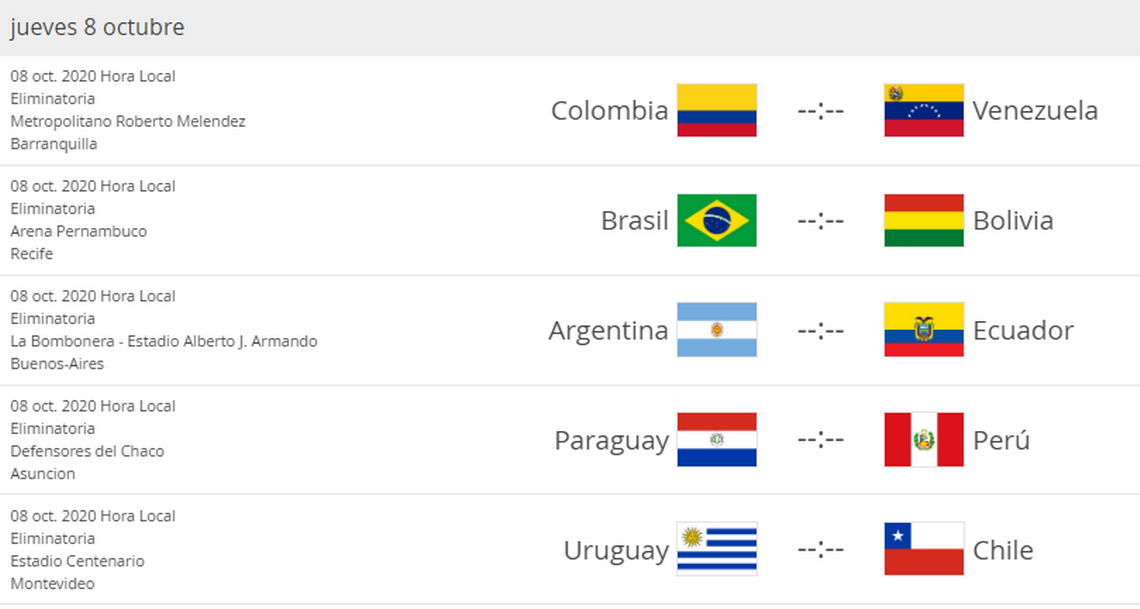Viewport: 1140px width, 609px height.
Task: Click the Colombia flag icon
Action: pos(717,110)
